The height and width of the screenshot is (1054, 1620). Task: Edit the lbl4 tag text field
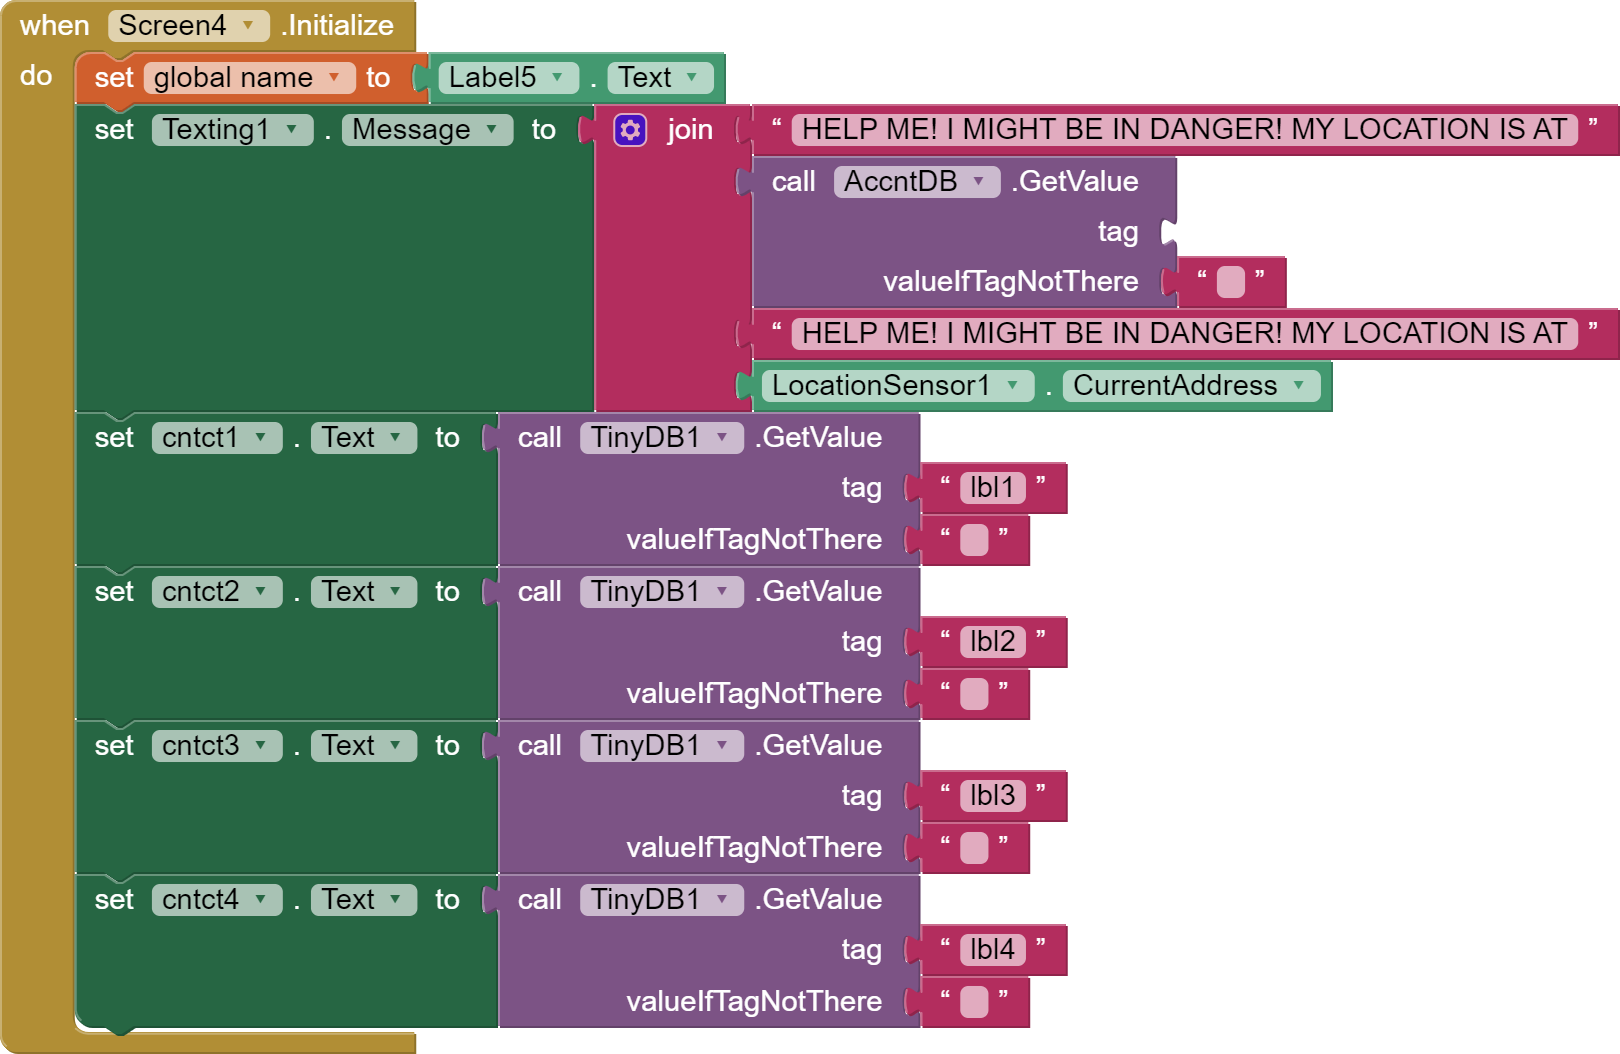(992, 950)
